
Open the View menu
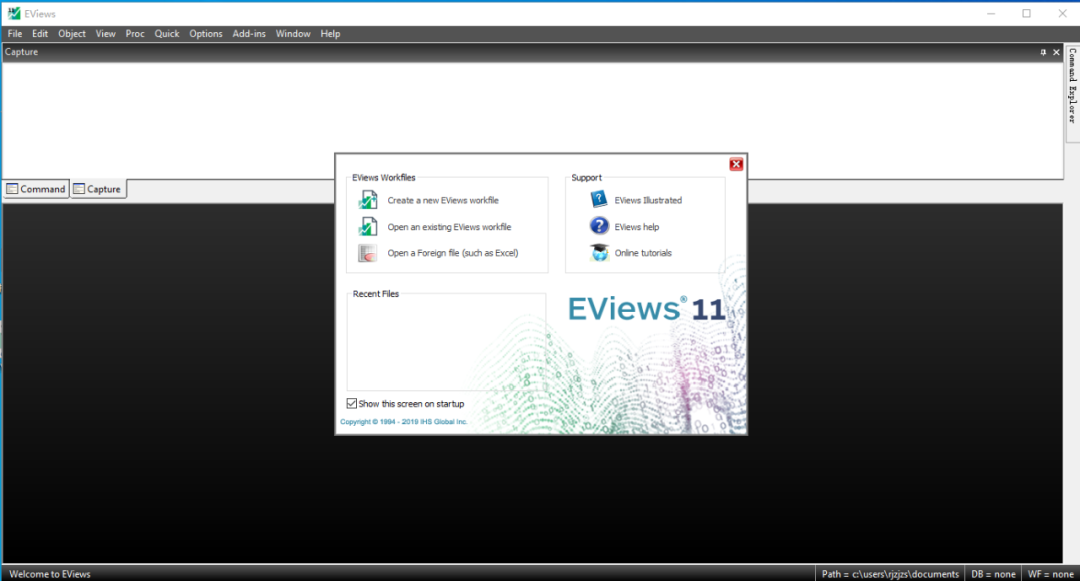pyautogui.click(x=105, y=34)
